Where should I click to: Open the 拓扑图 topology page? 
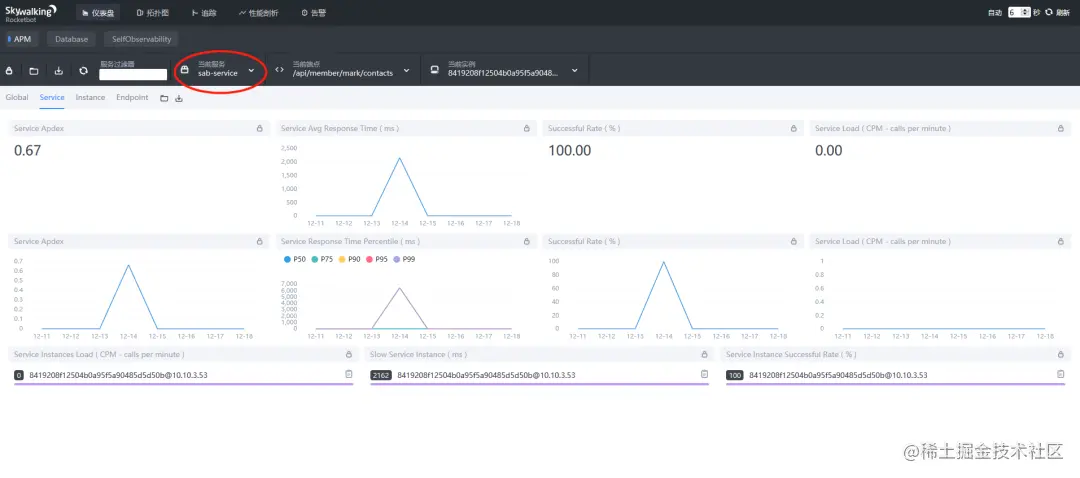pyautogui.click(x=152, y=13)
